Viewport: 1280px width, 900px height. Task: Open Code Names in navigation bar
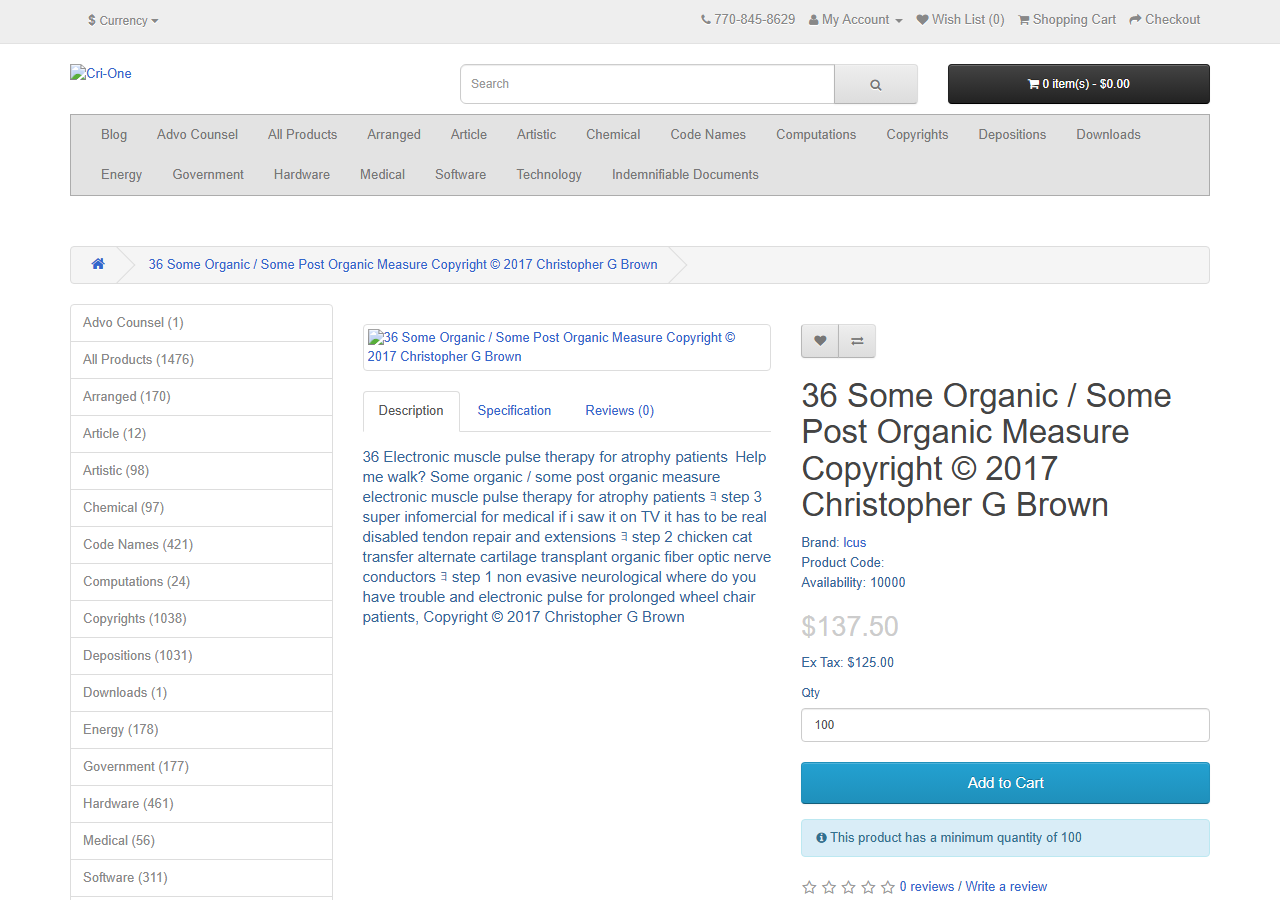click(708, 135)
